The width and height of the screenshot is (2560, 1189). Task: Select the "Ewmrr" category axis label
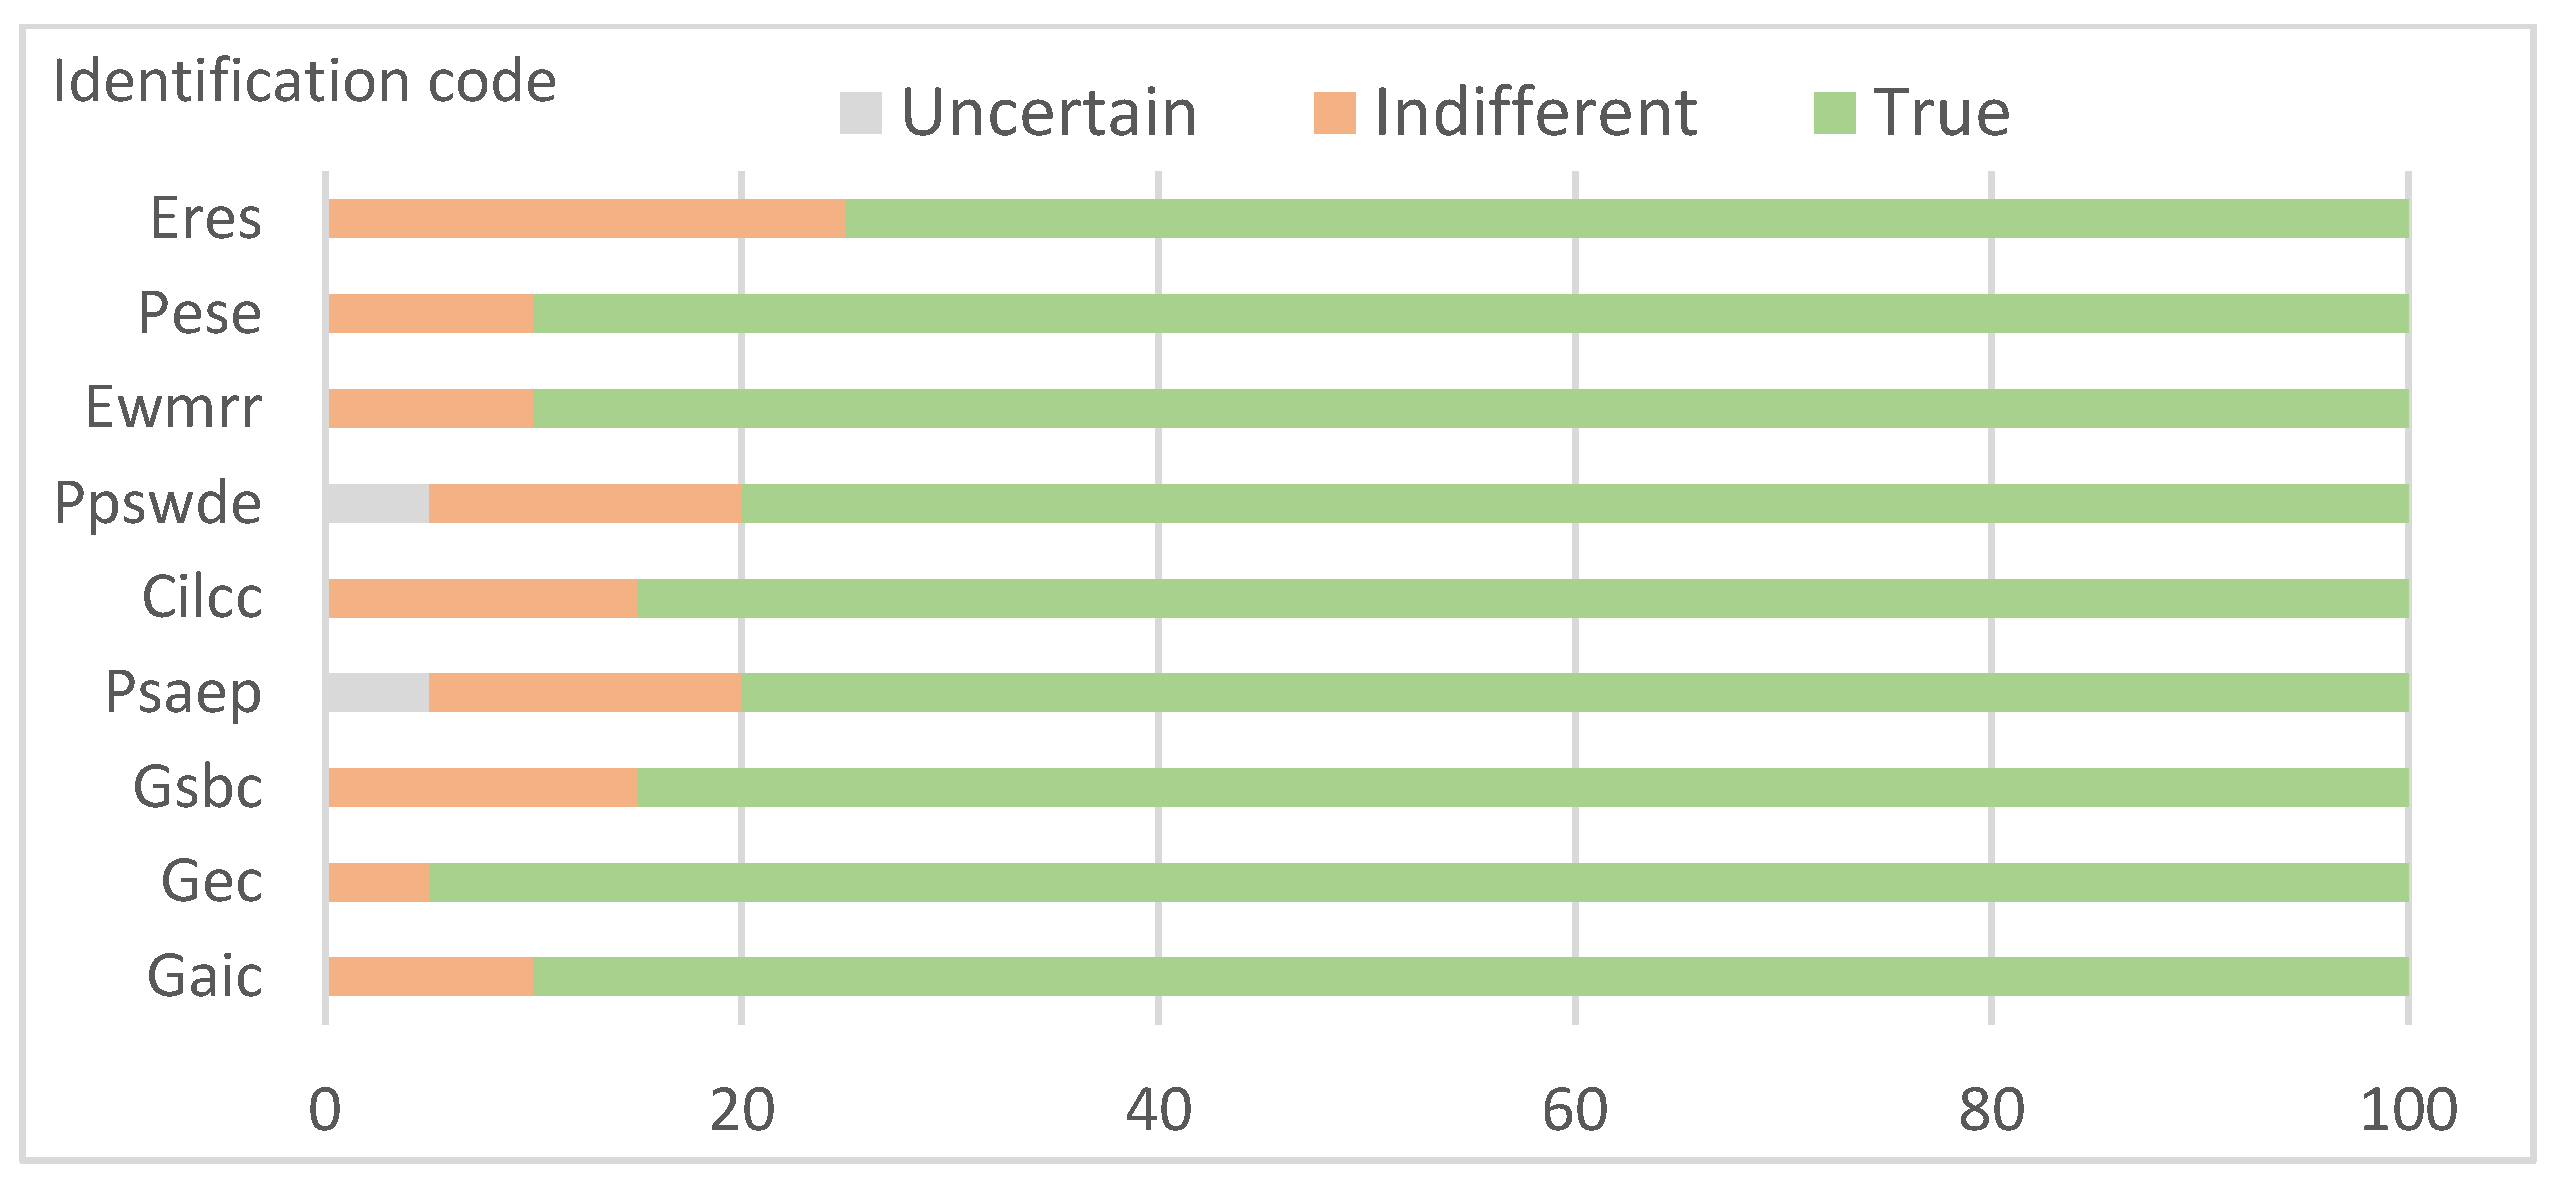coord(174,408)
